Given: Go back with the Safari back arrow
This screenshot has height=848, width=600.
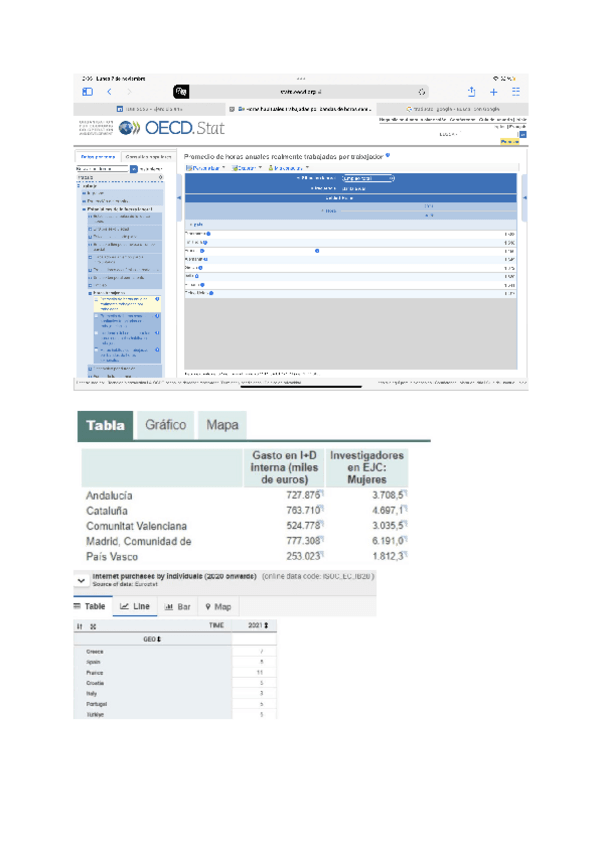Looking at the screenshot, I should coord(108,91).
